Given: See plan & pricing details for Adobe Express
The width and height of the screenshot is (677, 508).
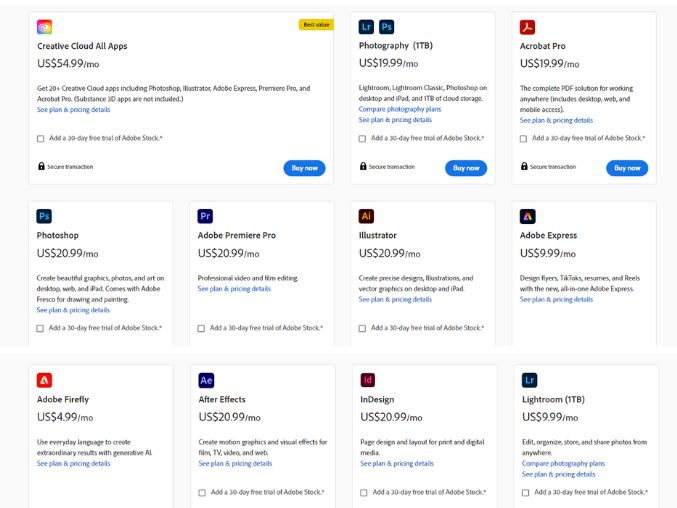Looking at the screenshot, I should 556,300.
